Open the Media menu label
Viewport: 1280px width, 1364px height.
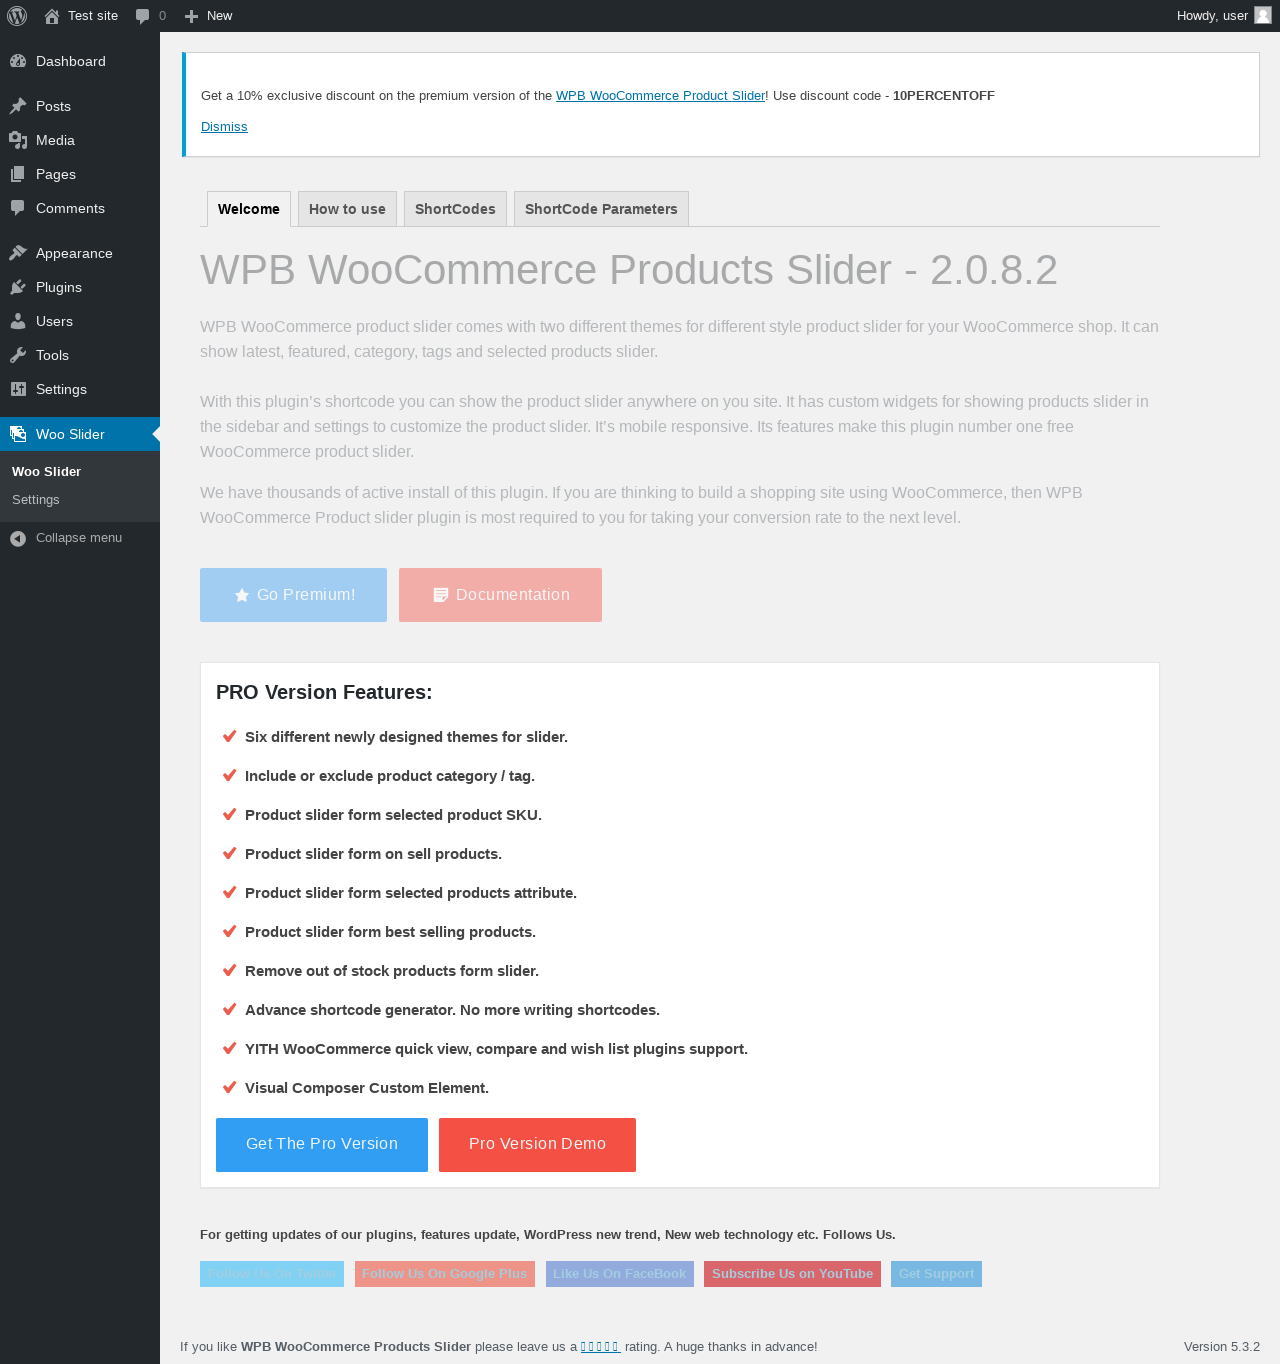click(55, 140)
